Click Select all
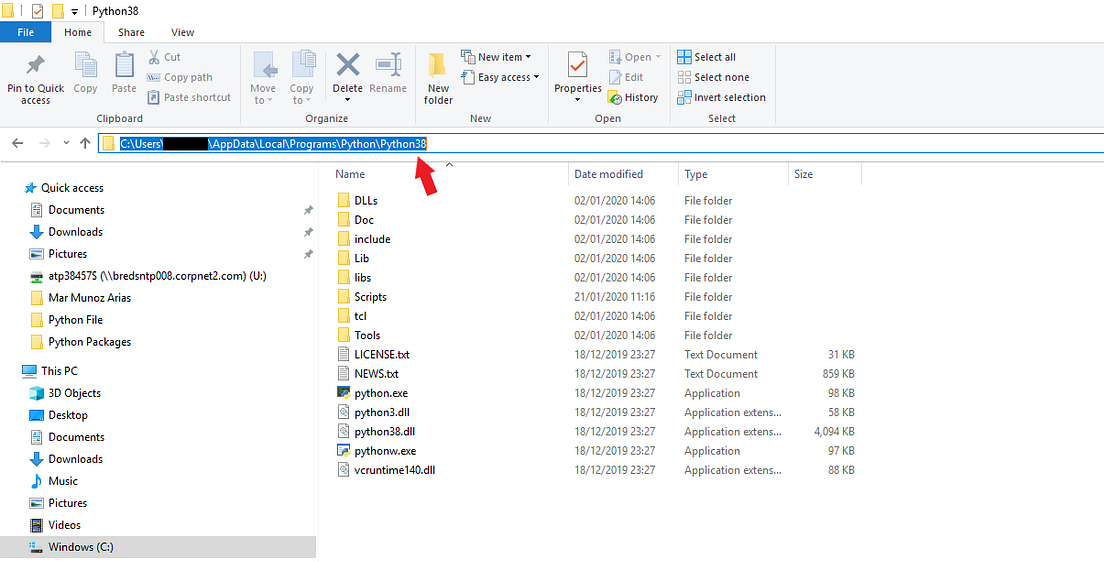The image size is (1104, 562). pos(706,57)
